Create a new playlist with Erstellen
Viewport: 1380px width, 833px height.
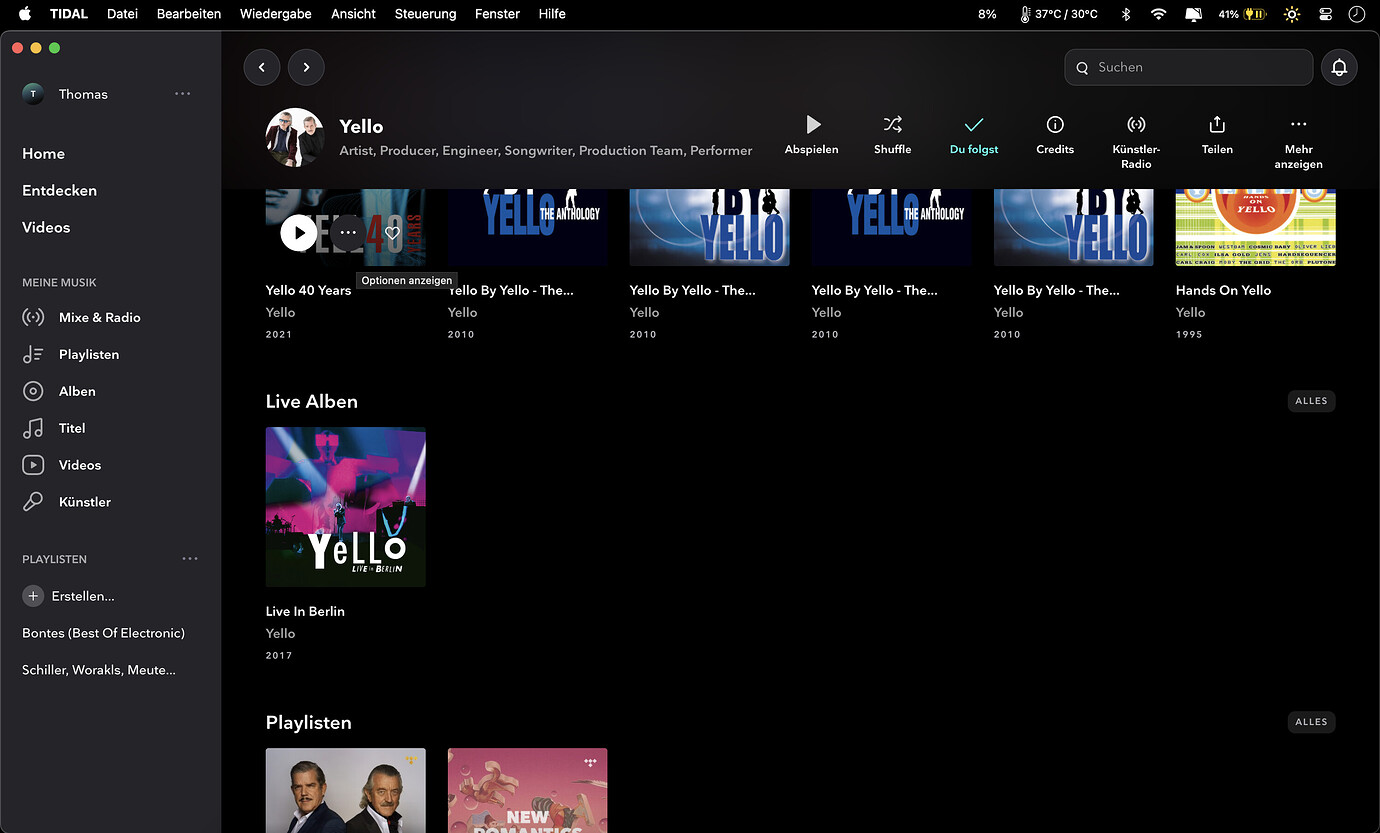coord(69,596)
